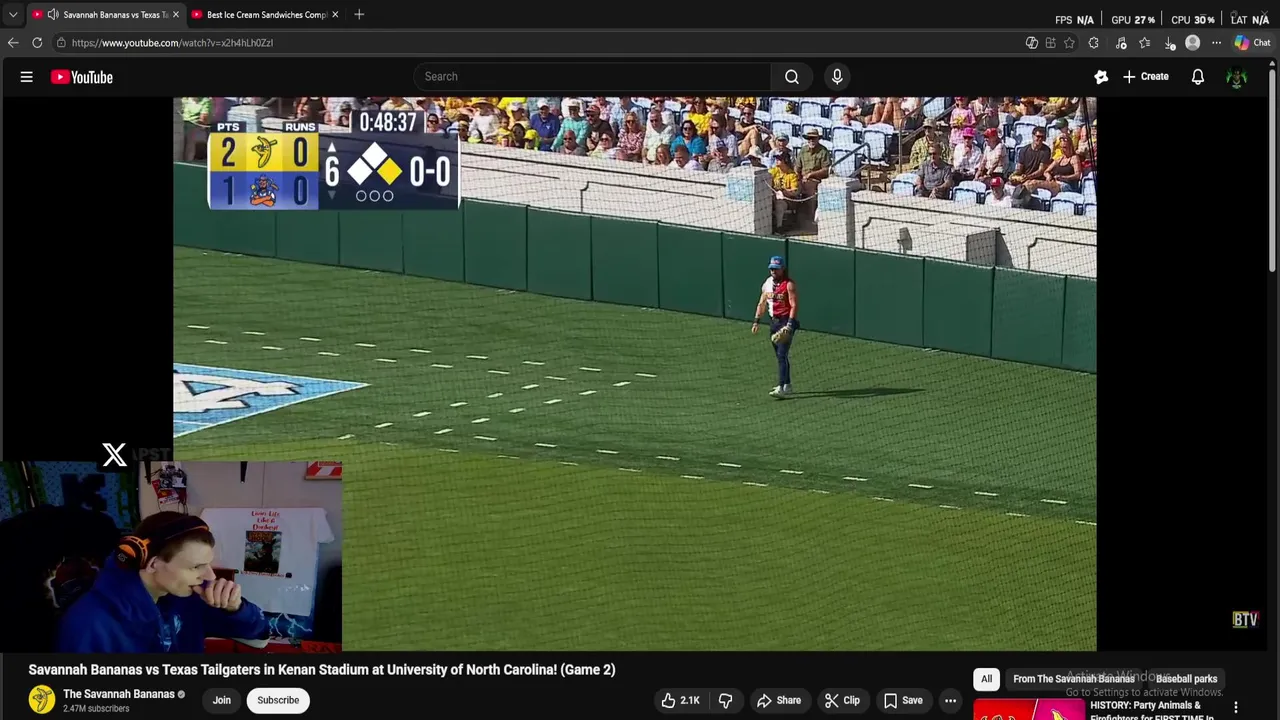Click the 2.47M subscribers text
The width and height of the screenshot is (1280, 720).
pos(96,709)
